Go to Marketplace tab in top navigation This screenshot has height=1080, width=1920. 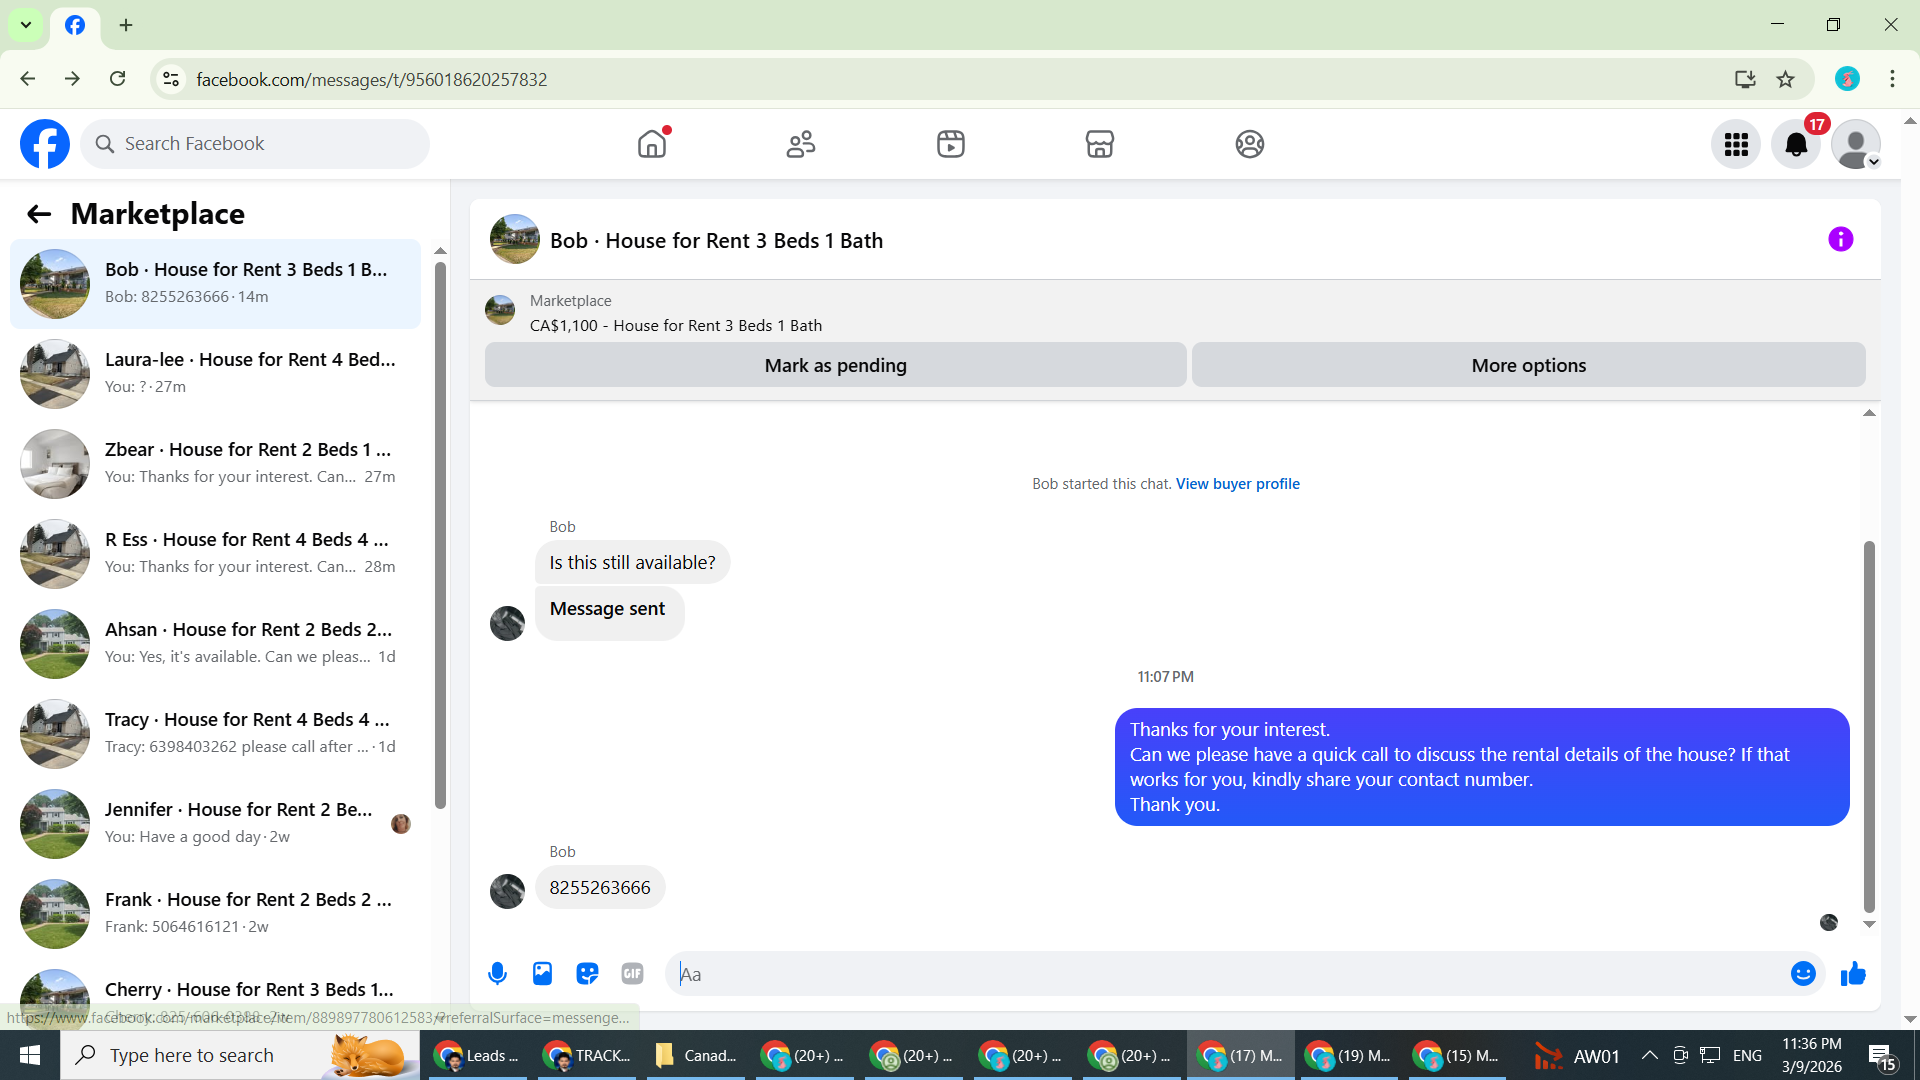(1099, 145)
